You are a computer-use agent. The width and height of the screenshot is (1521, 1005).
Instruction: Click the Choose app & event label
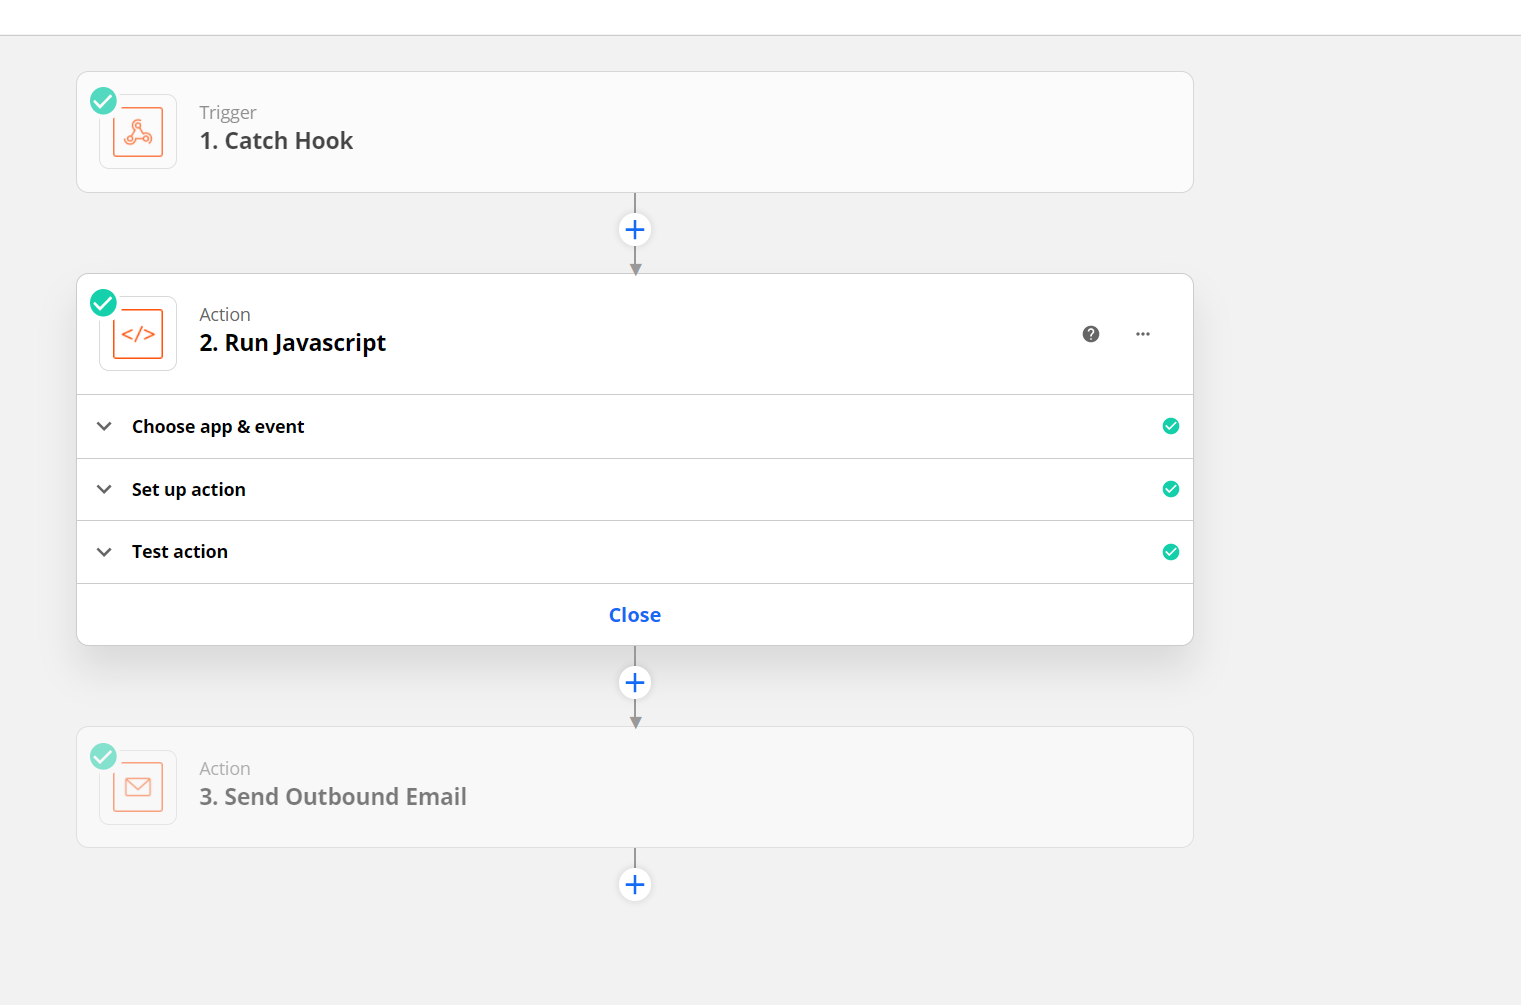218,427
